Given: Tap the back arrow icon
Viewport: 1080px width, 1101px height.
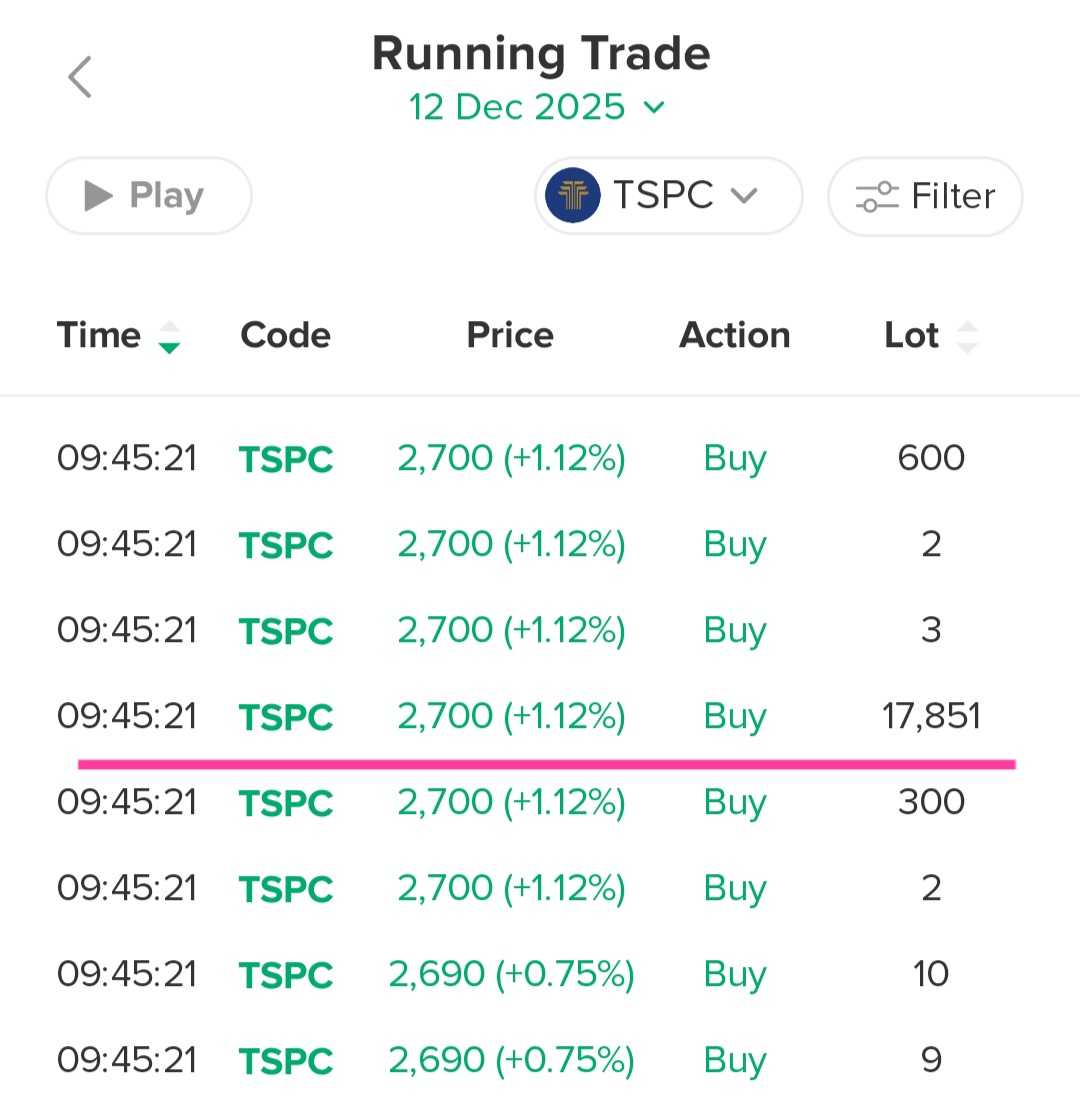Looking at the screenshot, I should (80, 77).
